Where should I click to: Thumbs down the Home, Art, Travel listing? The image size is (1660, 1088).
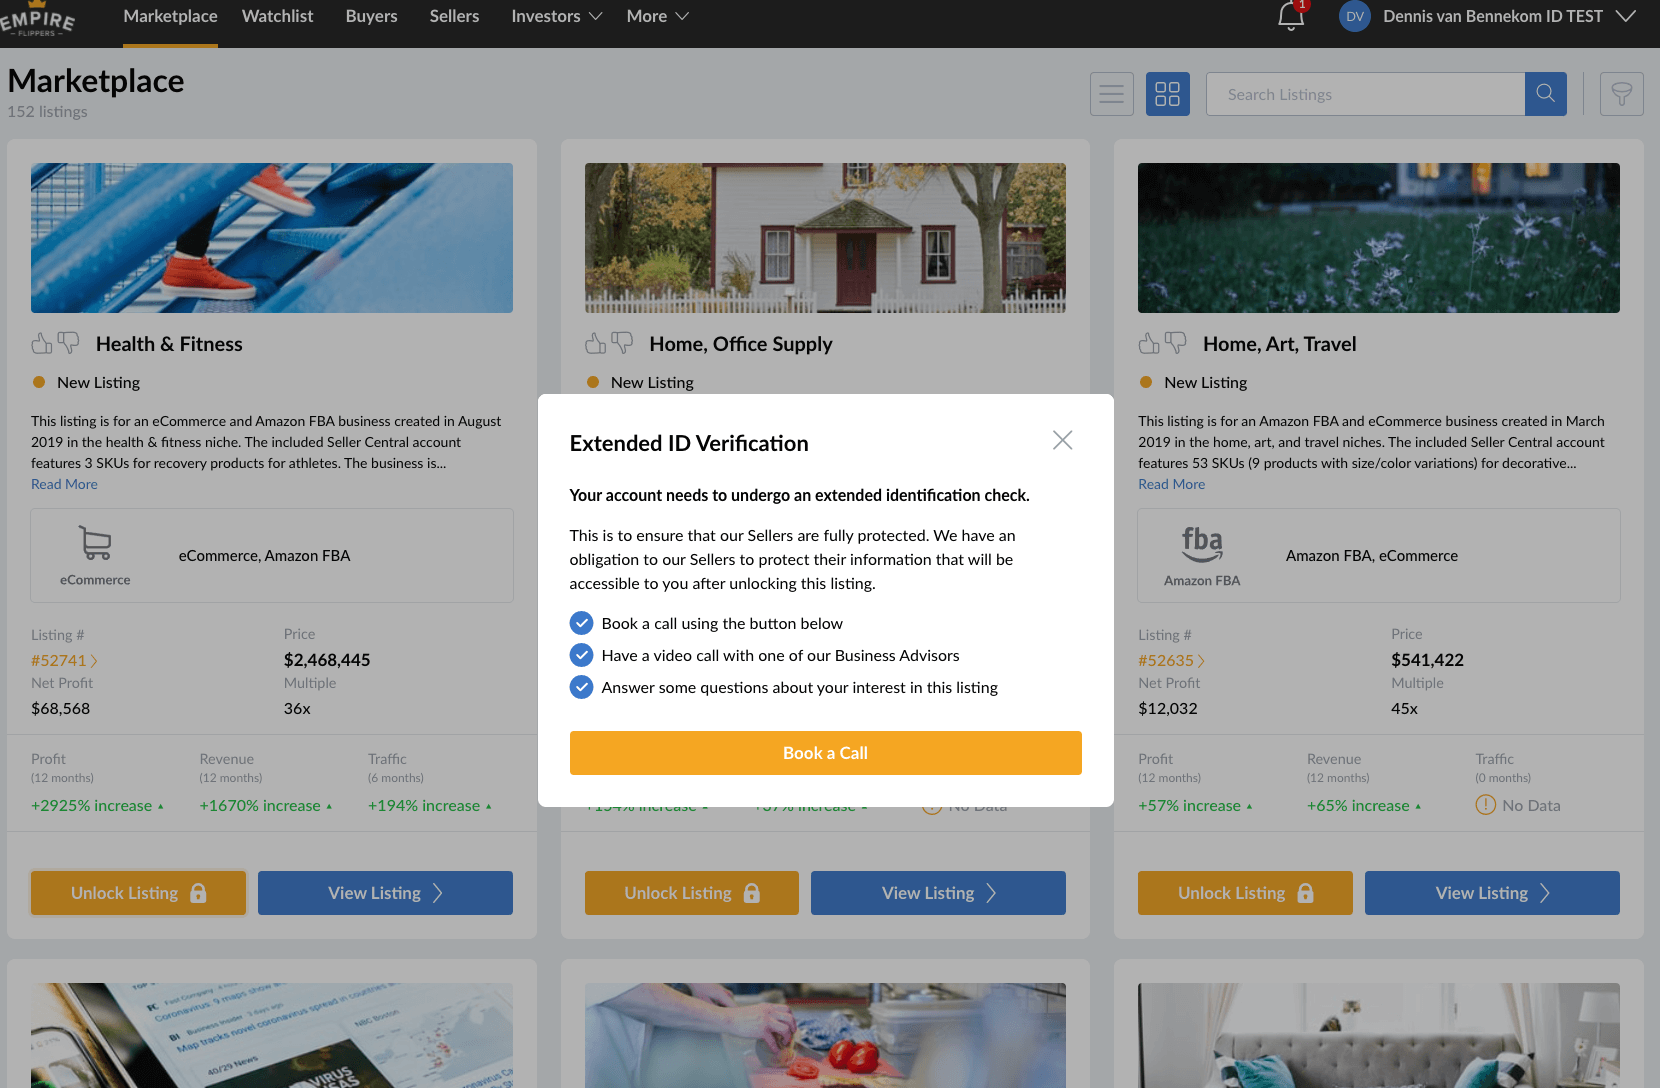coord(1175,344)
